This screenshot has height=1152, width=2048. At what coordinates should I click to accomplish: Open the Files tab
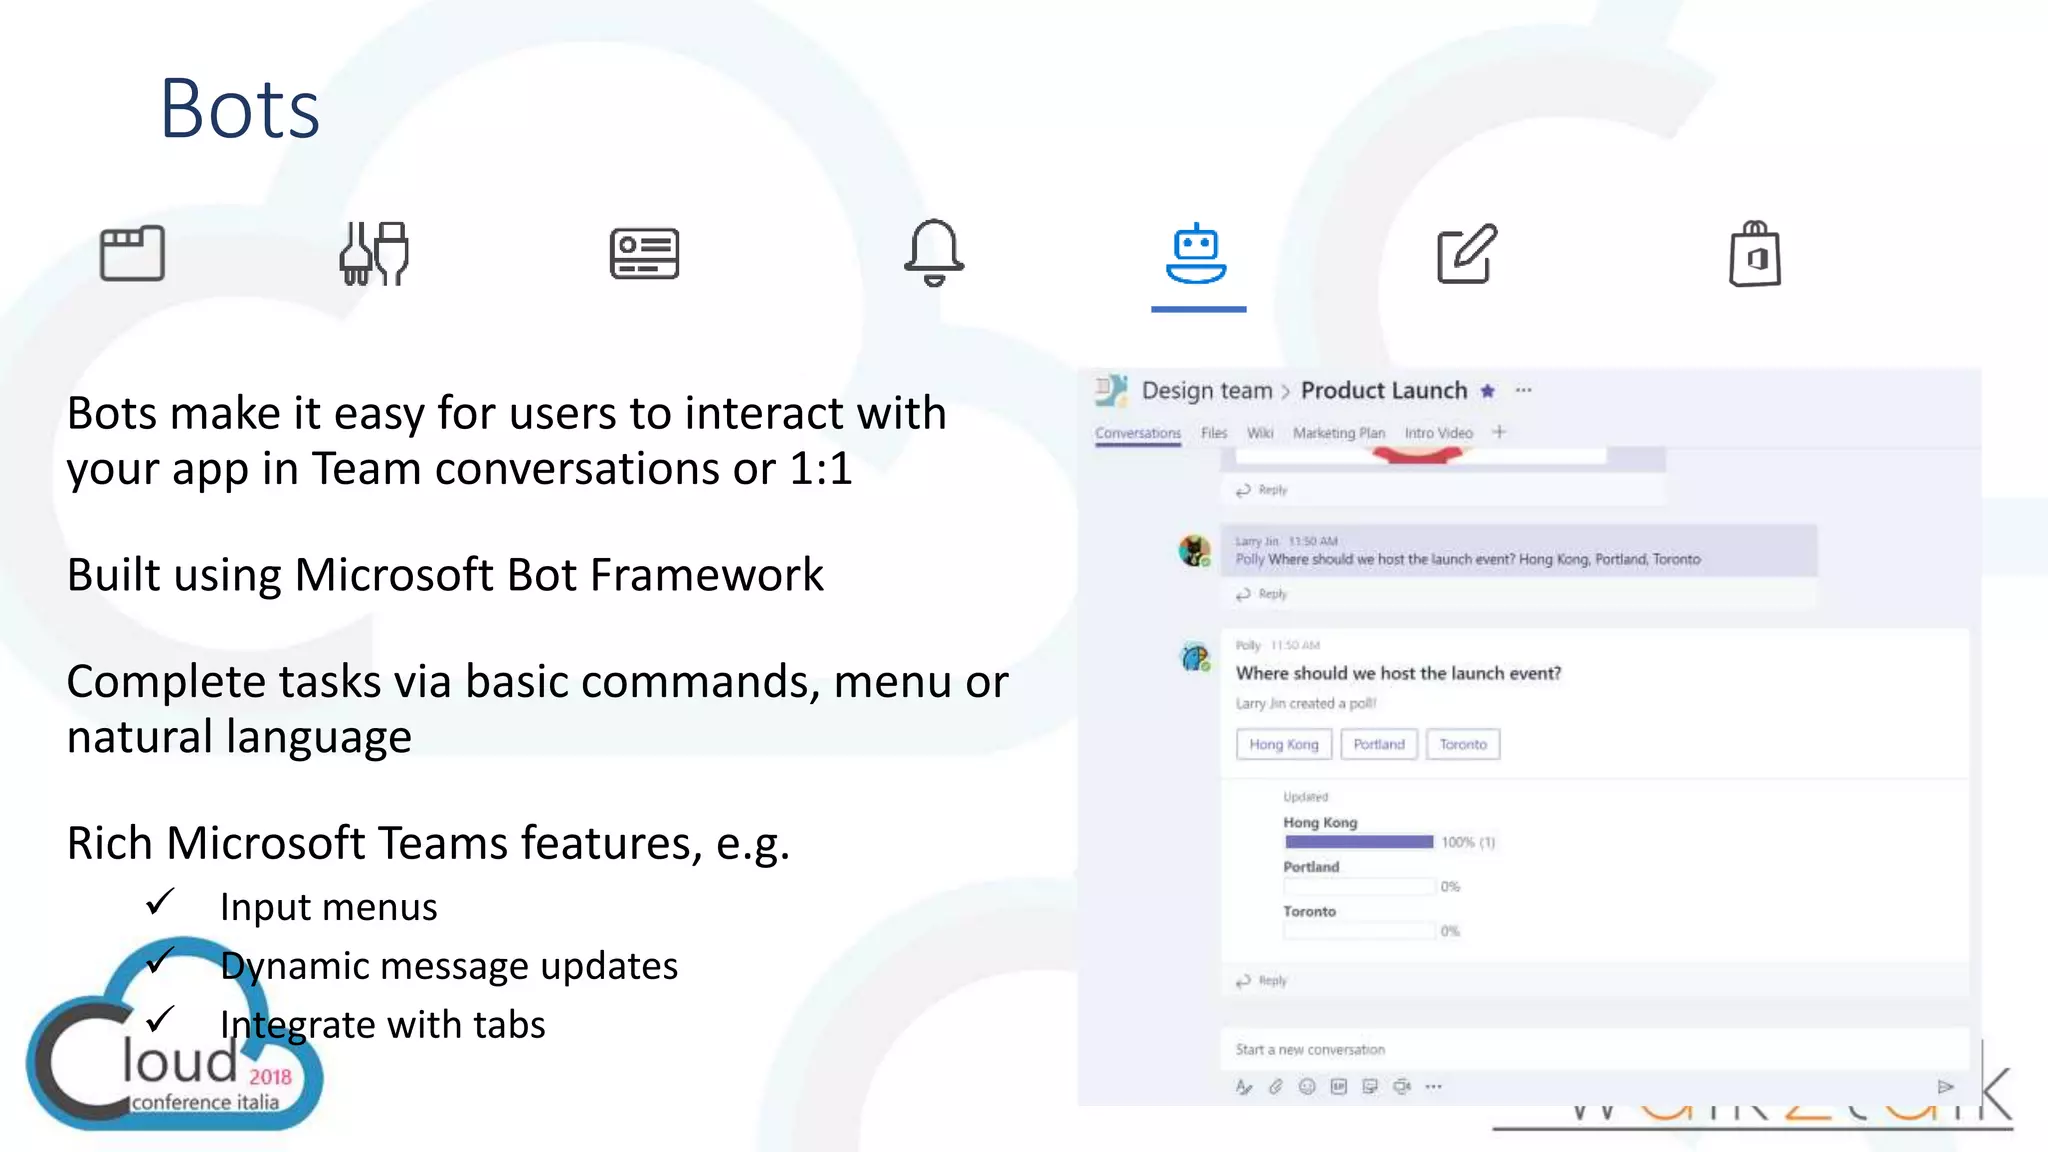tap(1214, 433)
